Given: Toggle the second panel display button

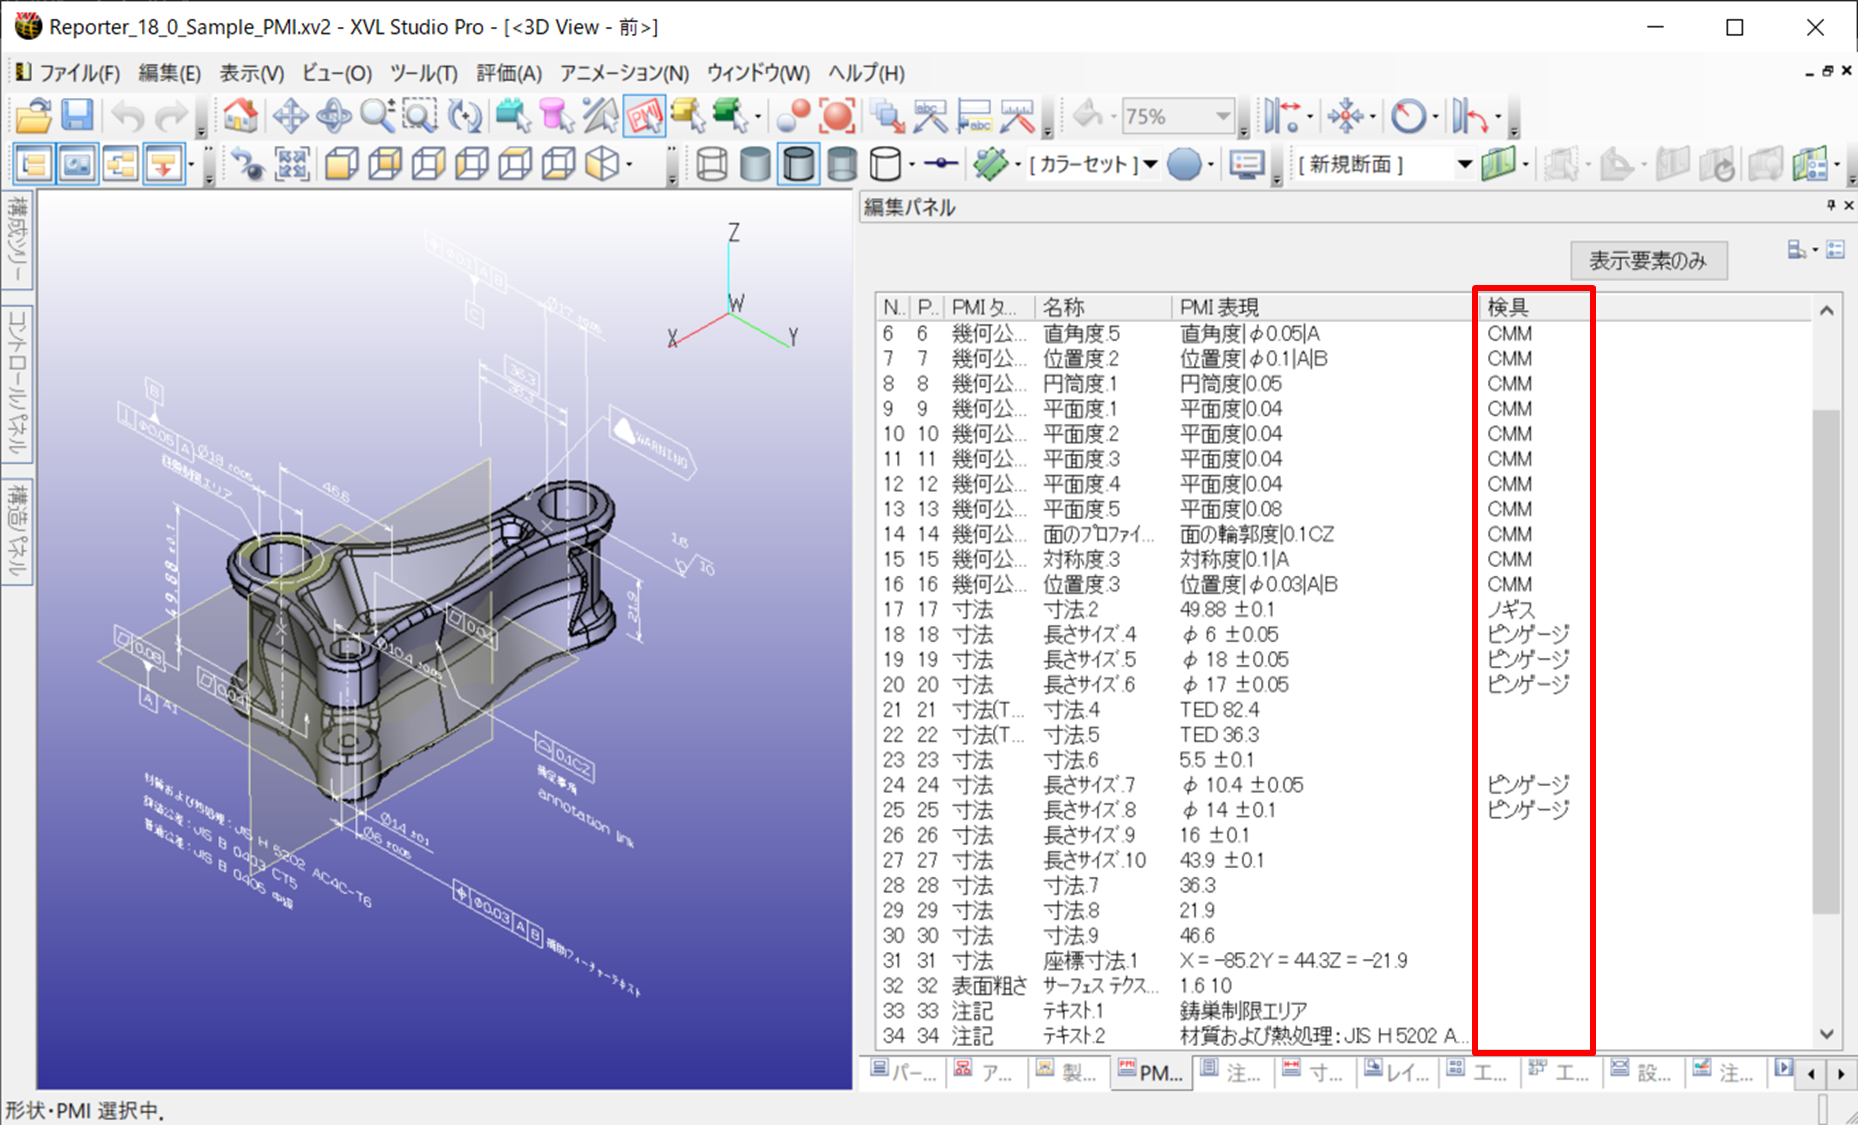Looking at the screenshot, I should tap(77, 164).
